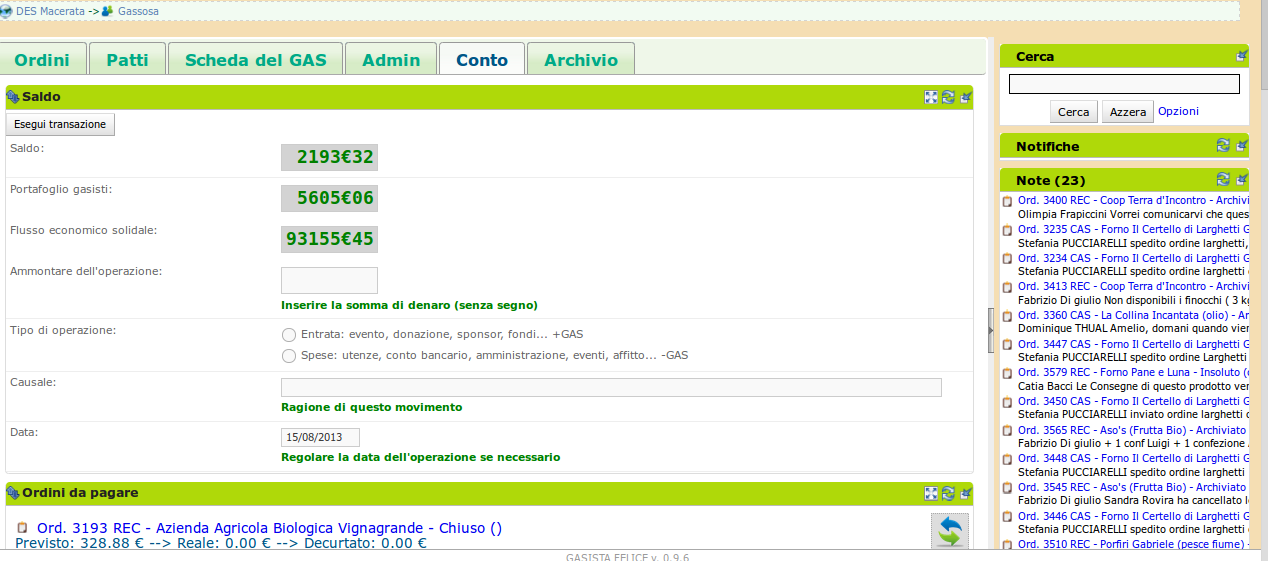
Task: Refresh the Ordini da pagare panel
Action: click(948, 493)
